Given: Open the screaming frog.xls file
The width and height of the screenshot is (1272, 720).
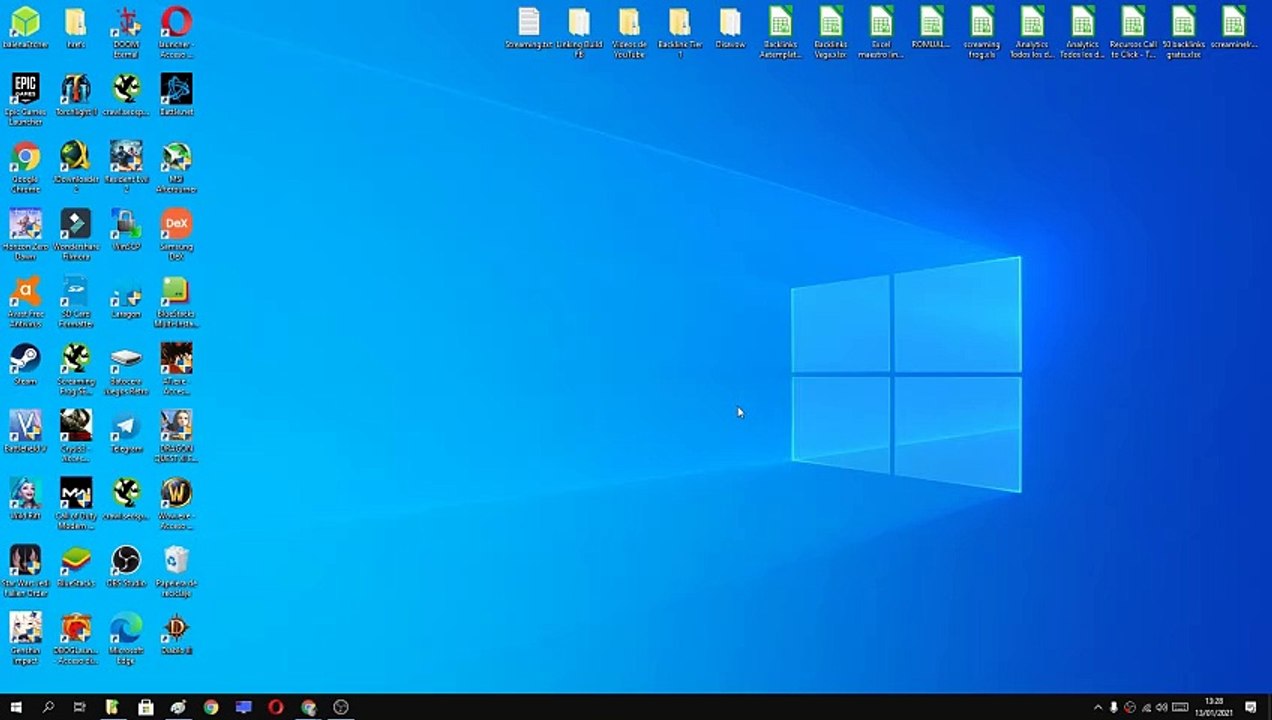Looking at the screenshot, I should pyautogui.click(x=982, y=33).
